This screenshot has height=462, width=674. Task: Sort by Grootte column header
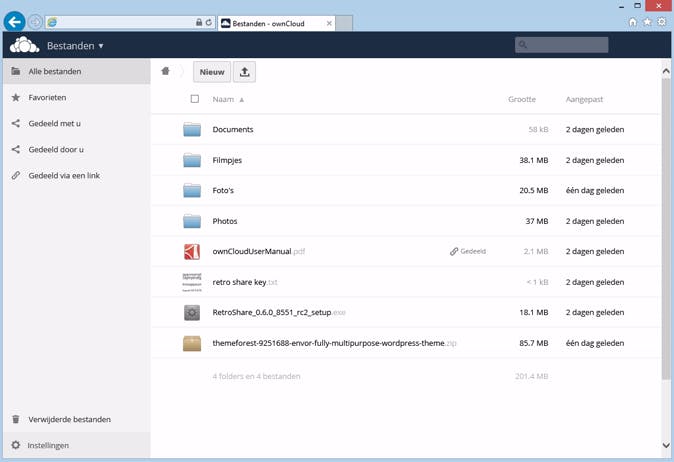tap(522, 99)
